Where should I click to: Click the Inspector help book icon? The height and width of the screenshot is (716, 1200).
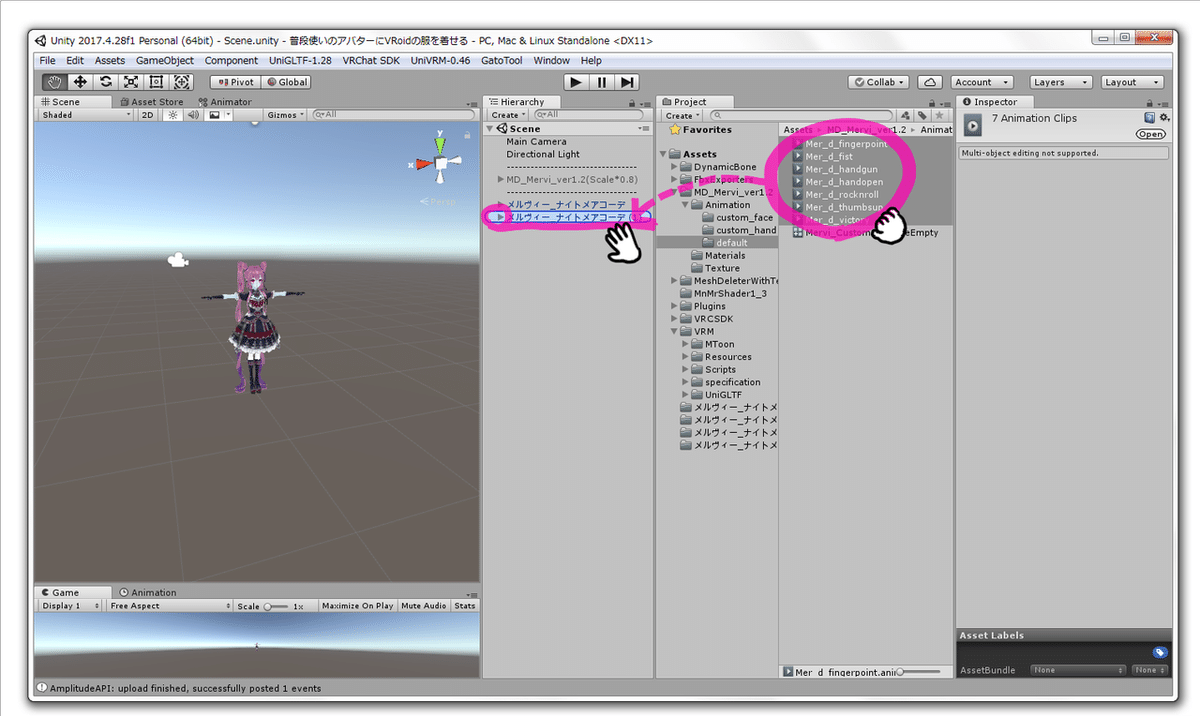click(1150, 117)
